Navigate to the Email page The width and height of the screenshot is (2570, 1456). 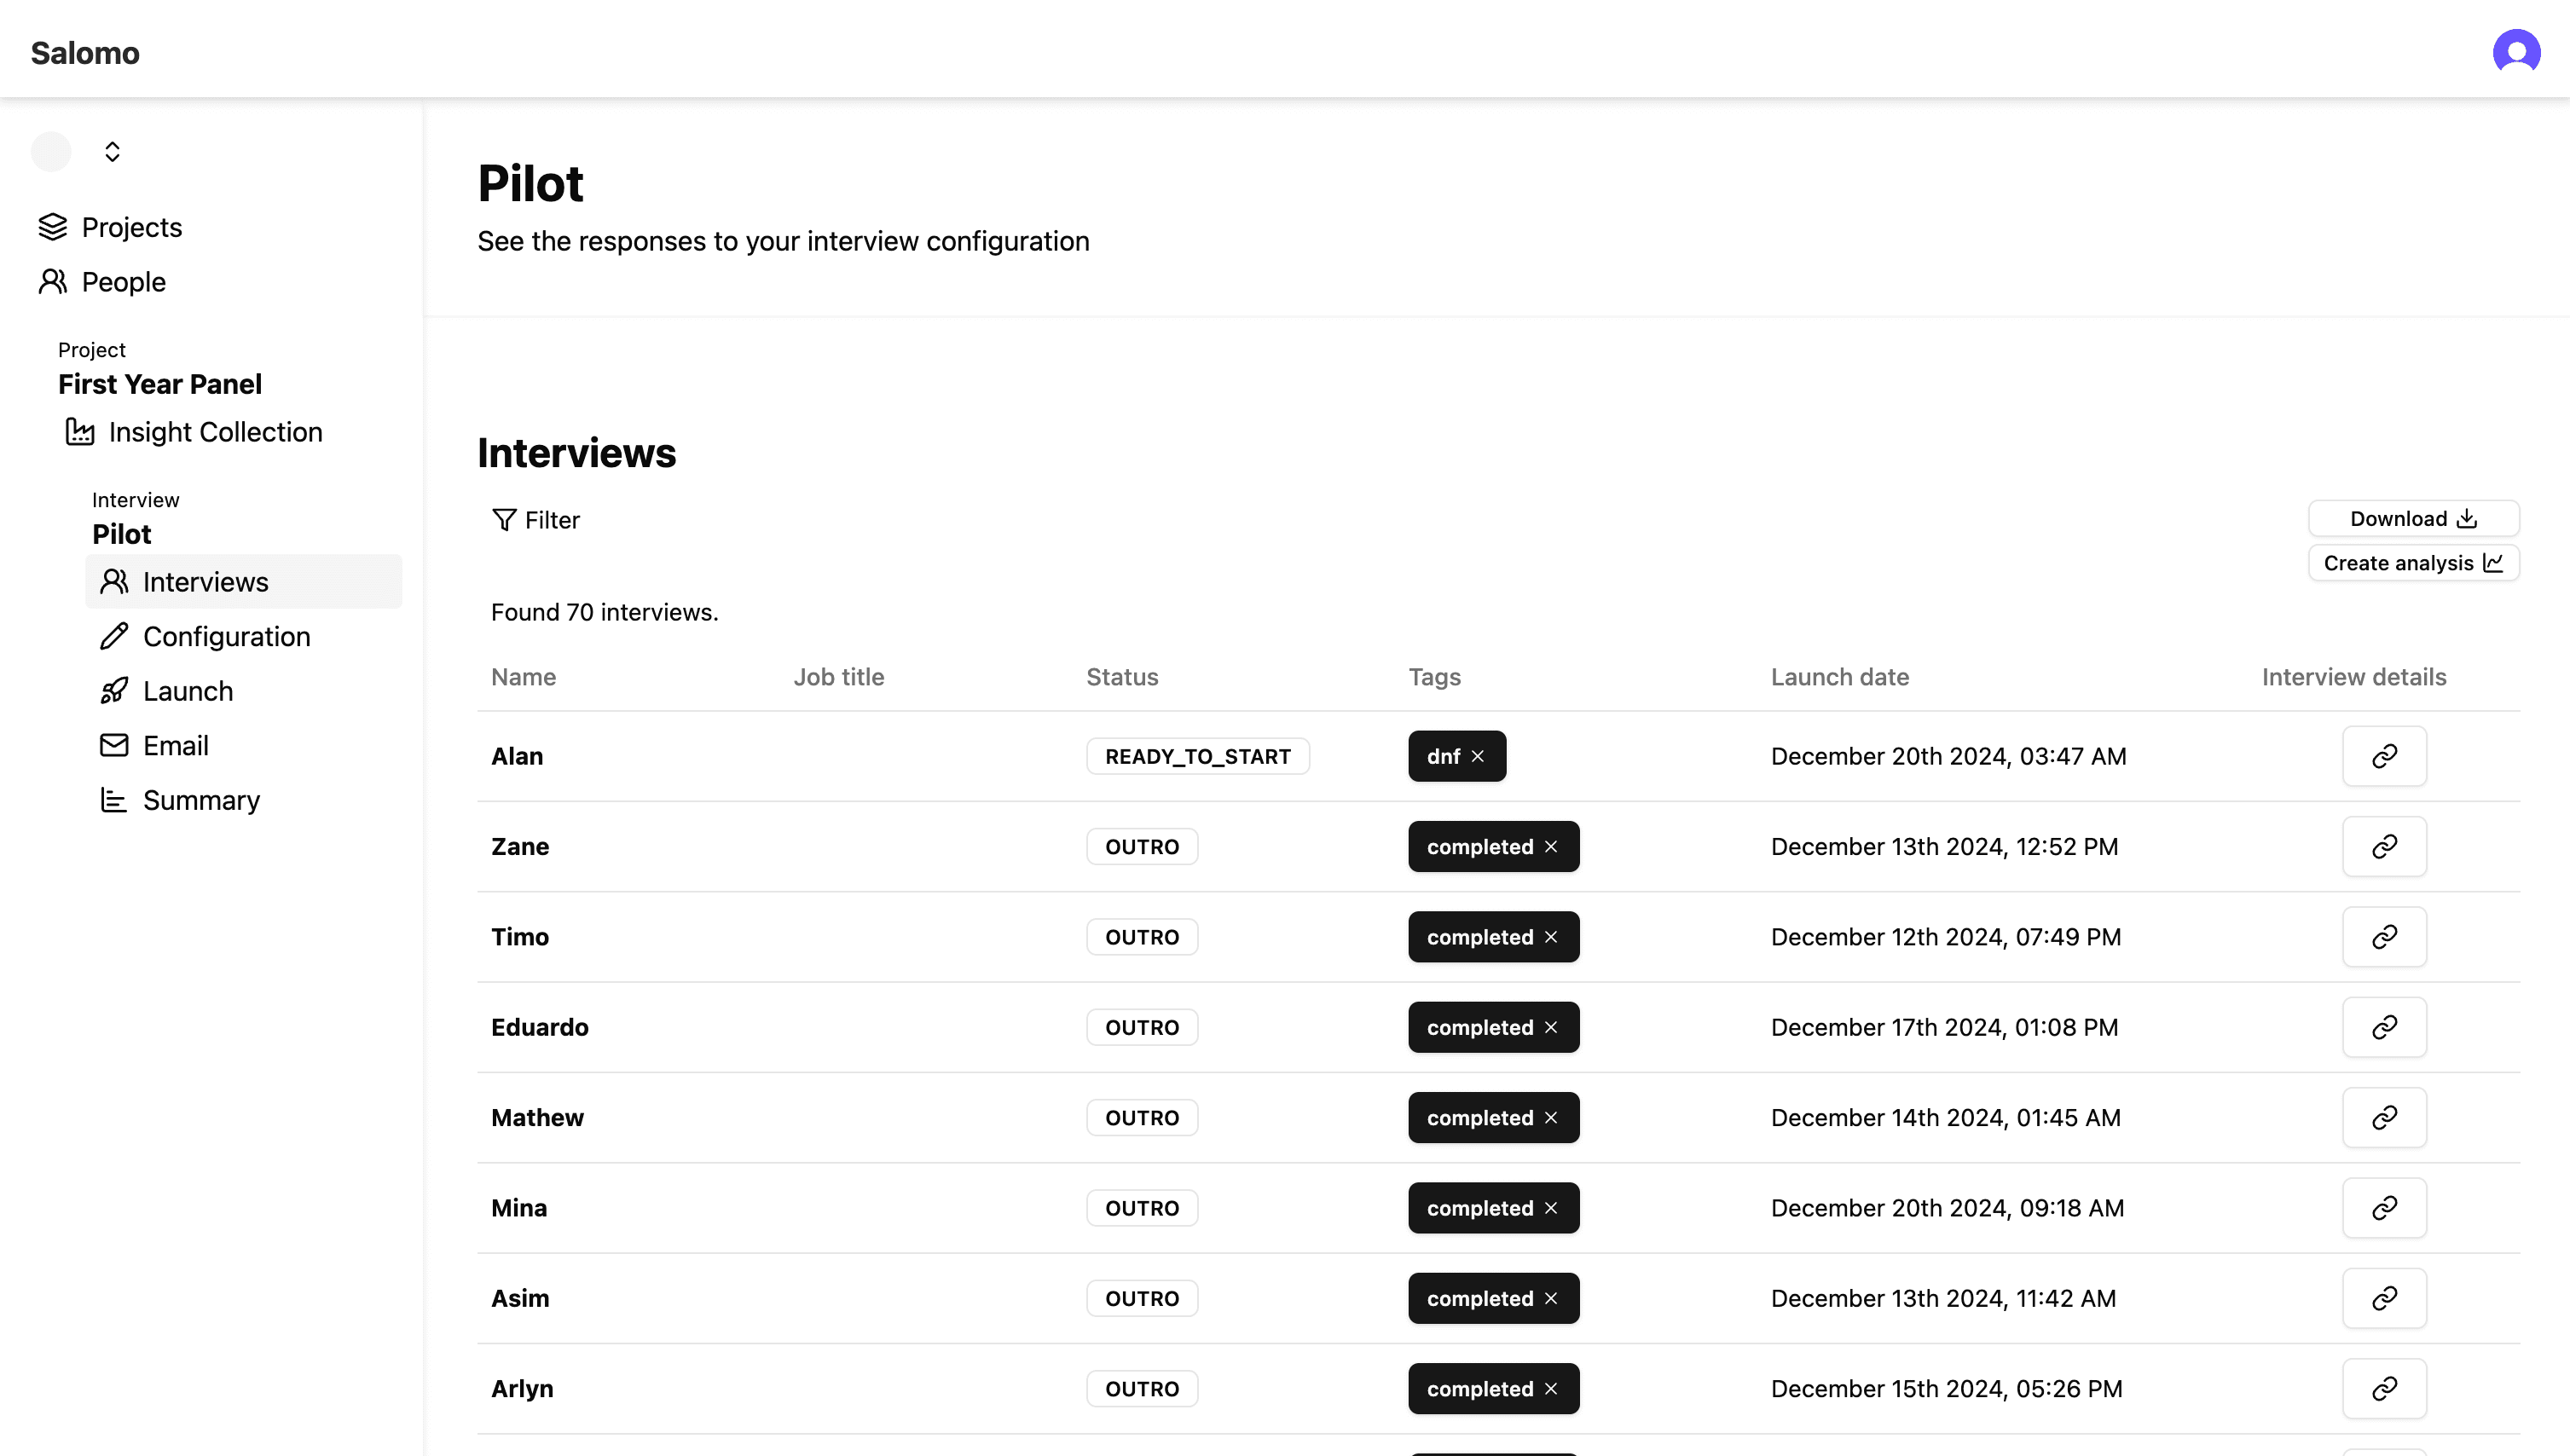175,746
